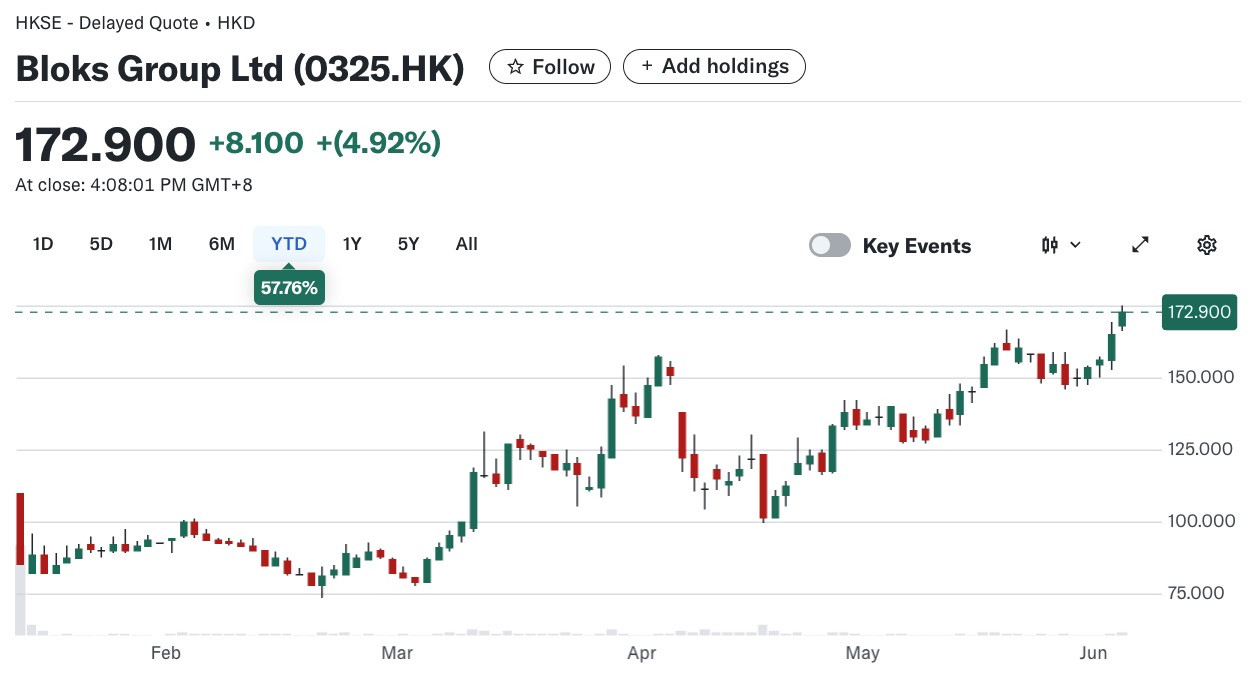Screen dimensions: 1255x676
Task: Click the 172.900 price label on axis
Action: 1199,312
